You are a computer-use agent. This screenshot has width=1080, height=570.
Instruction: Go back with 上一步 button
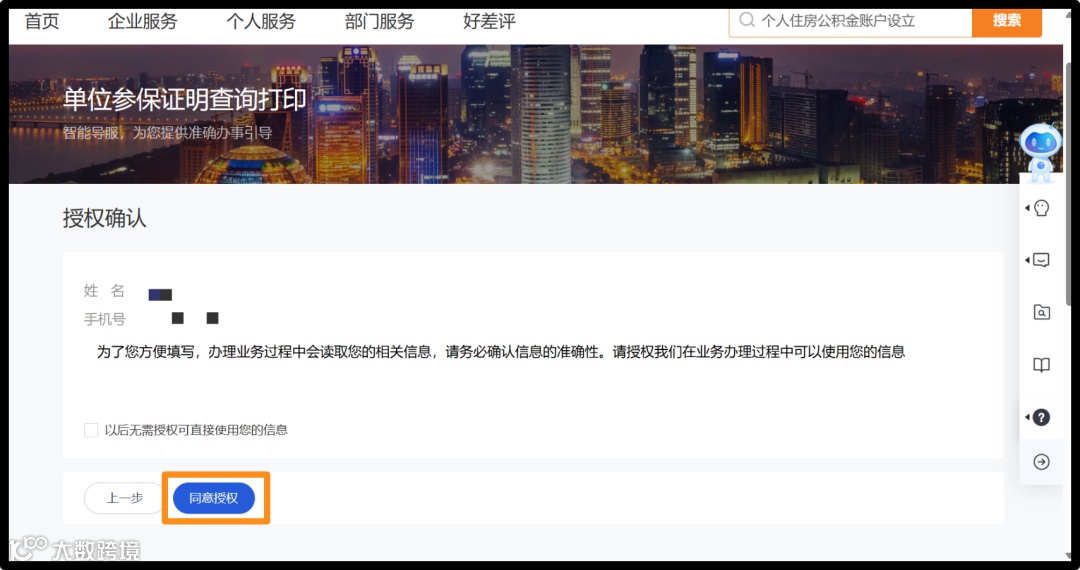124,498
